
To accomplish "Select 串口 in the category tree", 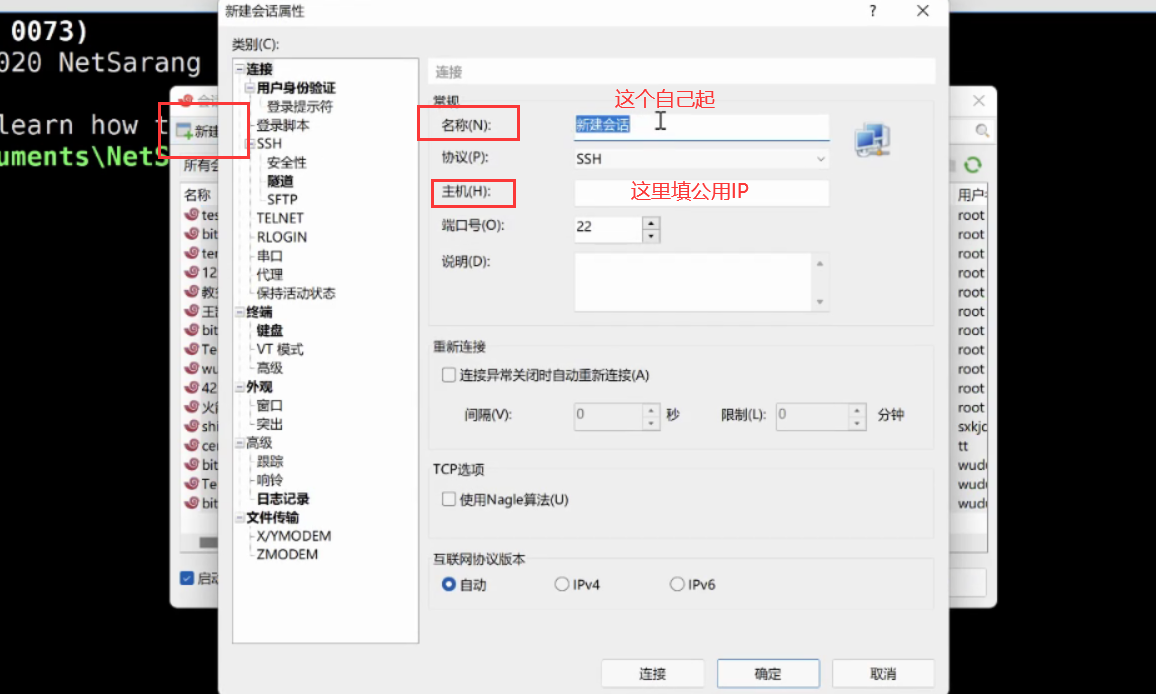I will (x=269, y=256).
